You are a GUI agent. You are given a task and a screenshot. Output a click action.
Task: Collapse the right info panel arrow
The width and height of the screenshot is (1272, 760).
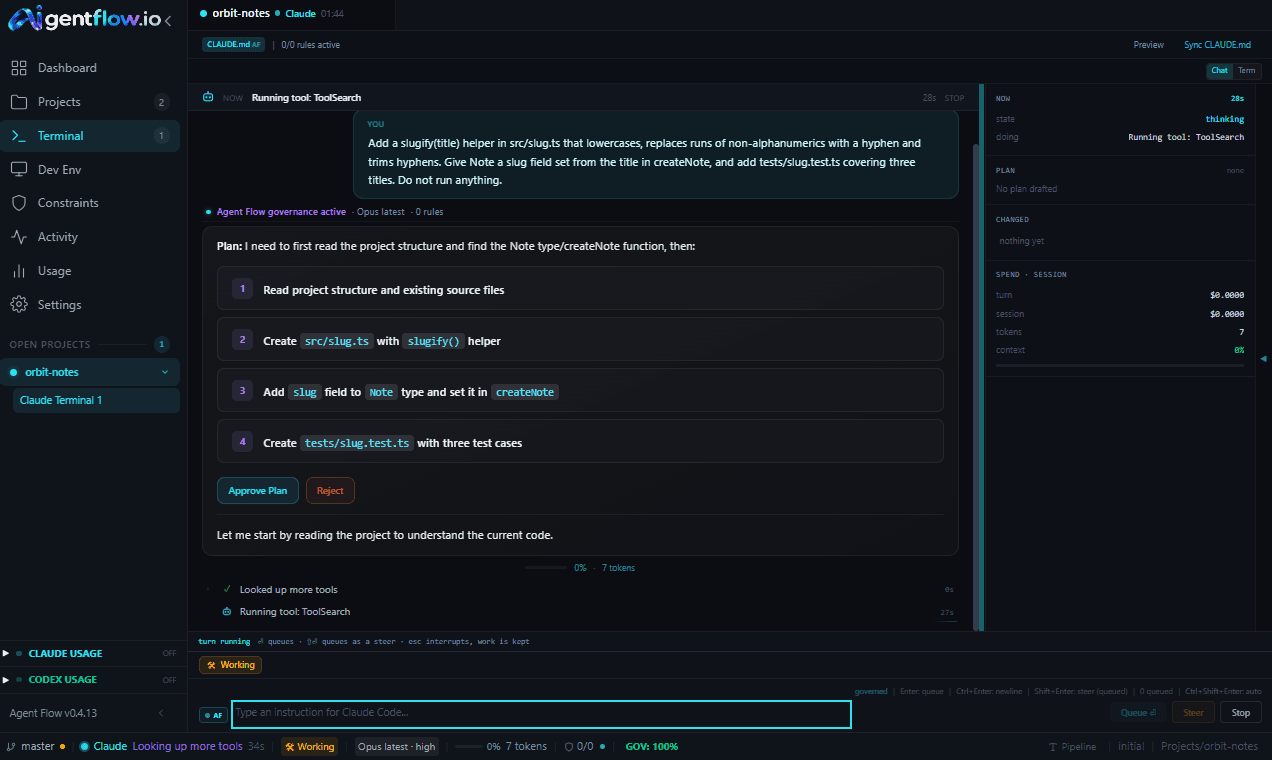(1263, 358)
